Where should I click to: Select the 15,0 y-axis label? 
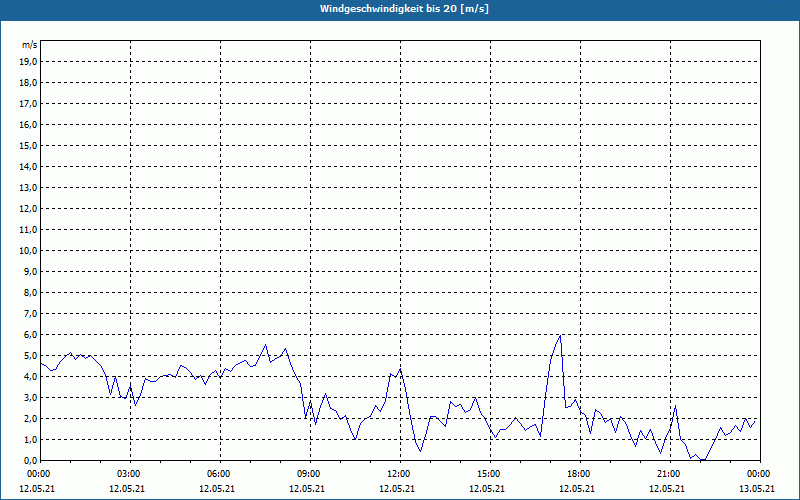28,145
